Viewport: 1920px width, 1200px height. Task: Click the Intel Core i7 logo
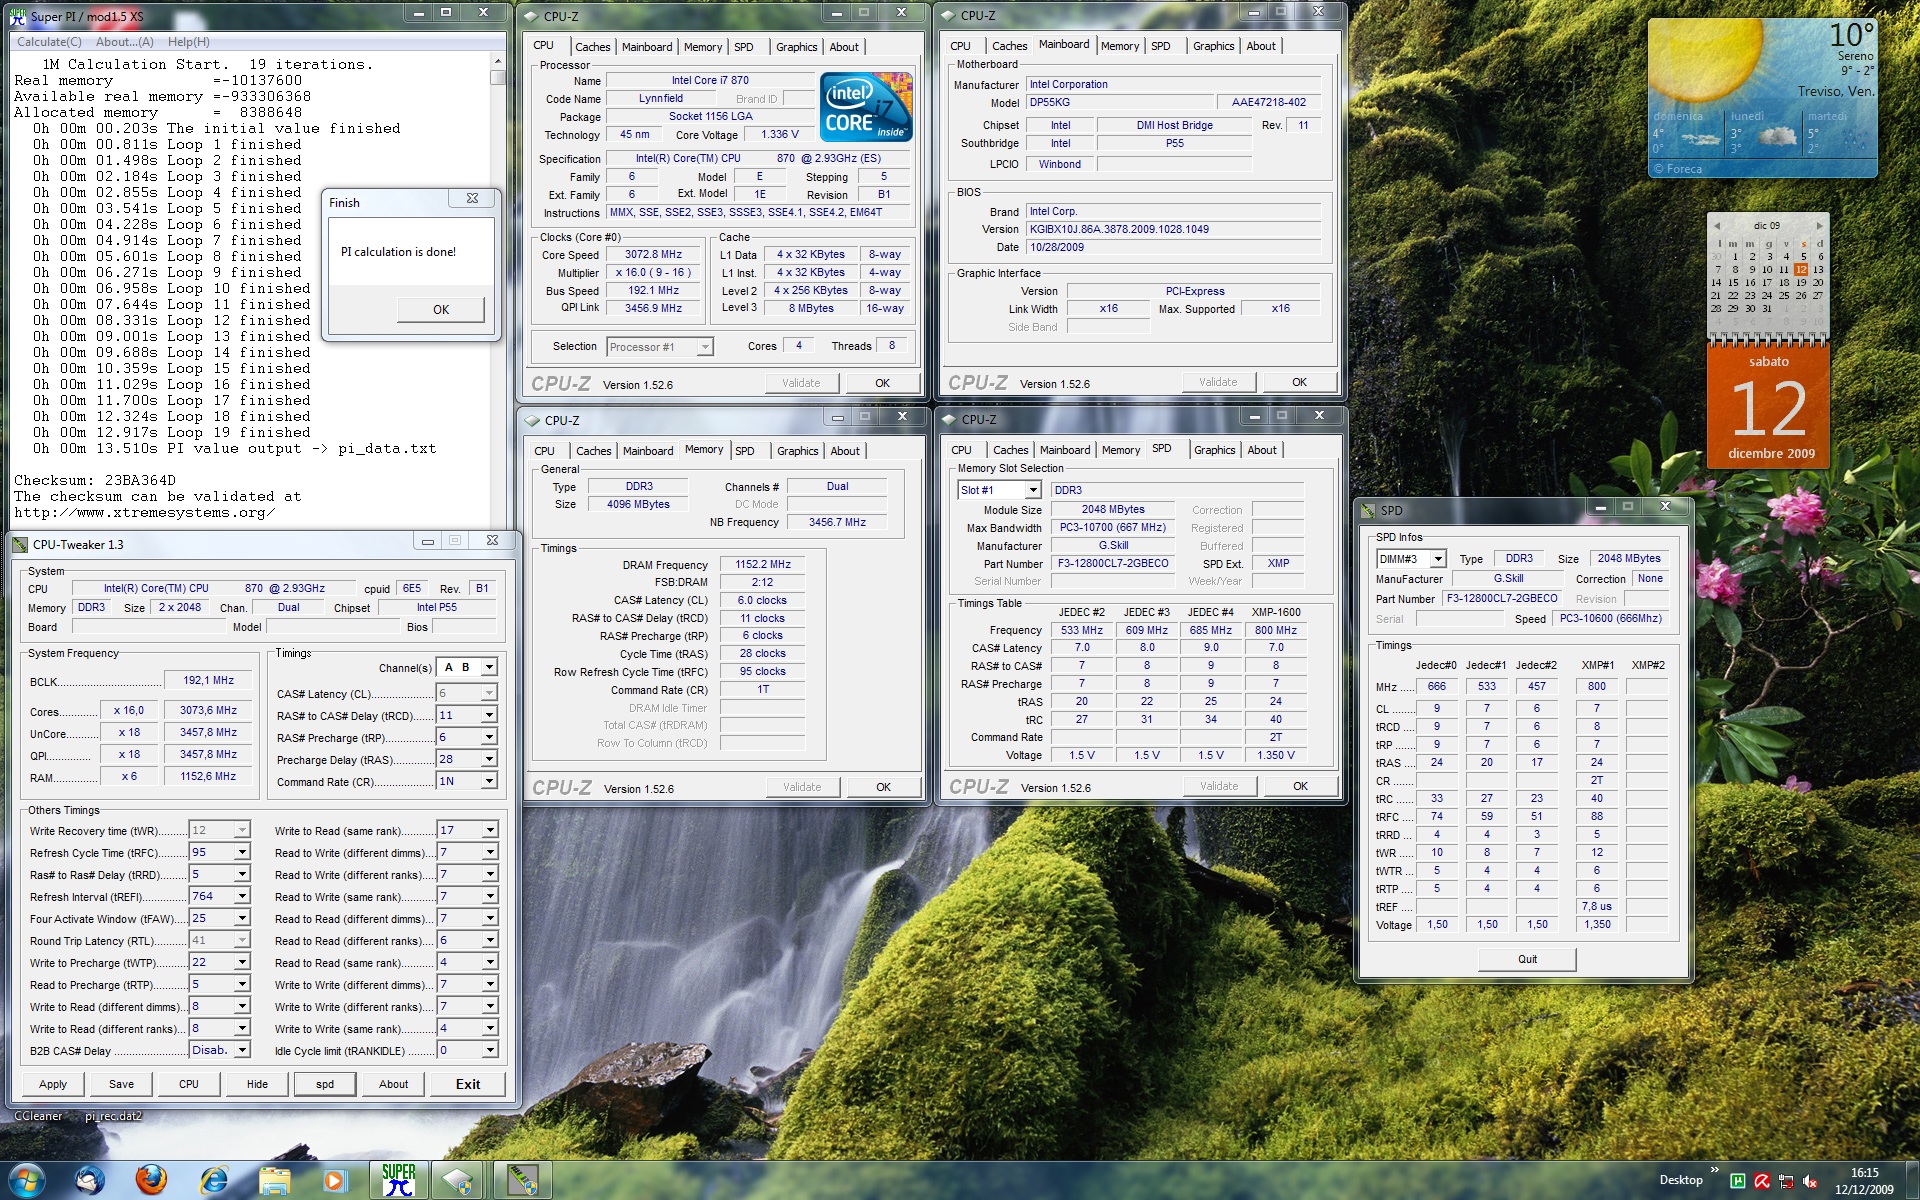(x=866, y=107)
